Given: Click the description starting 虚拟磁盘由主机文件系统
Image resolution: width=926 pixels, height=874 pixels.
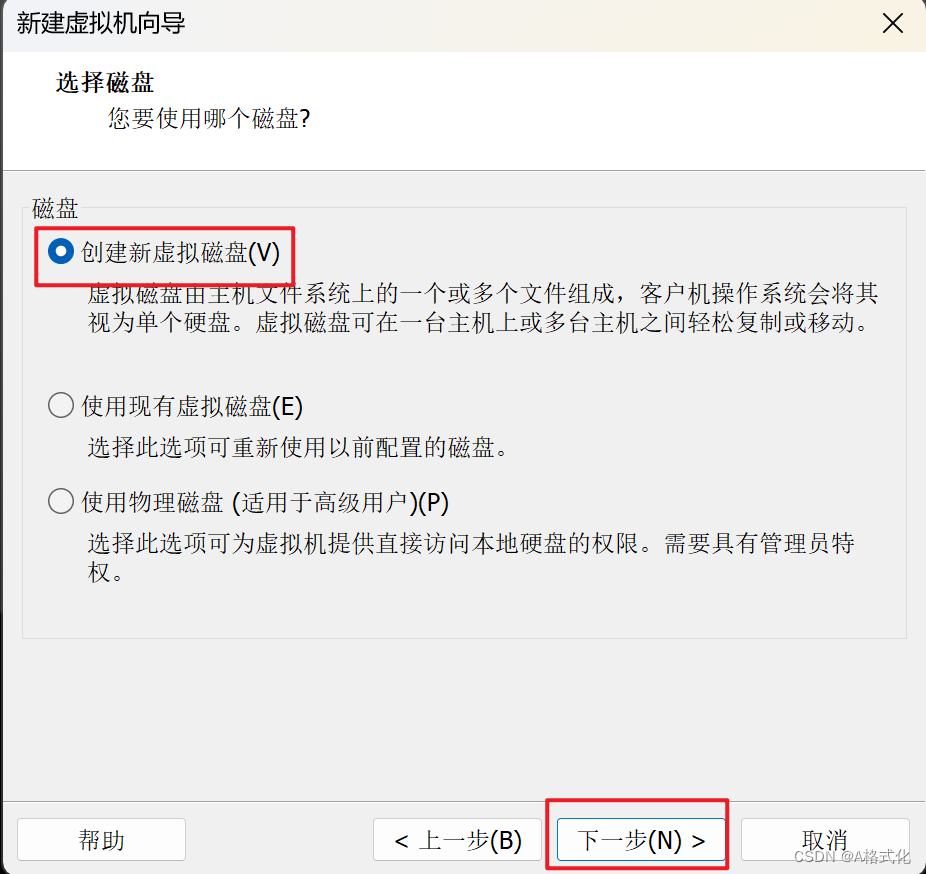Looking at the screenshot, I should click(x=483, y=308).
